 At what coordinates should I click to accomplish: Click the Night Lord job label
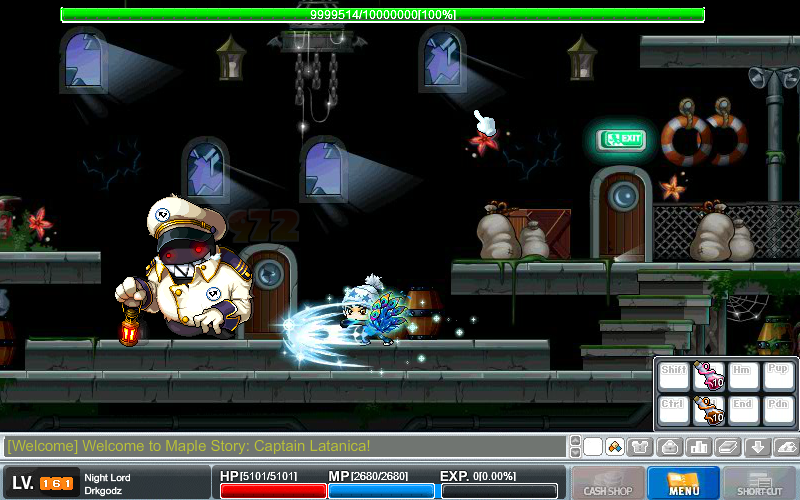(107, 478)
